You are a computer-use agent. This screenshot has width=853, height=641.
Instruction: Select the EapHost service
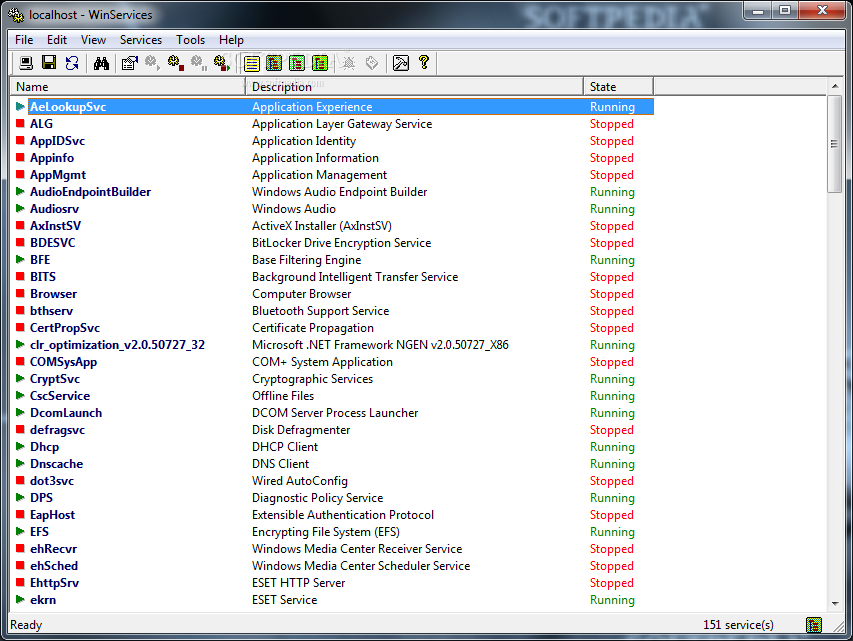click(52, 515)
